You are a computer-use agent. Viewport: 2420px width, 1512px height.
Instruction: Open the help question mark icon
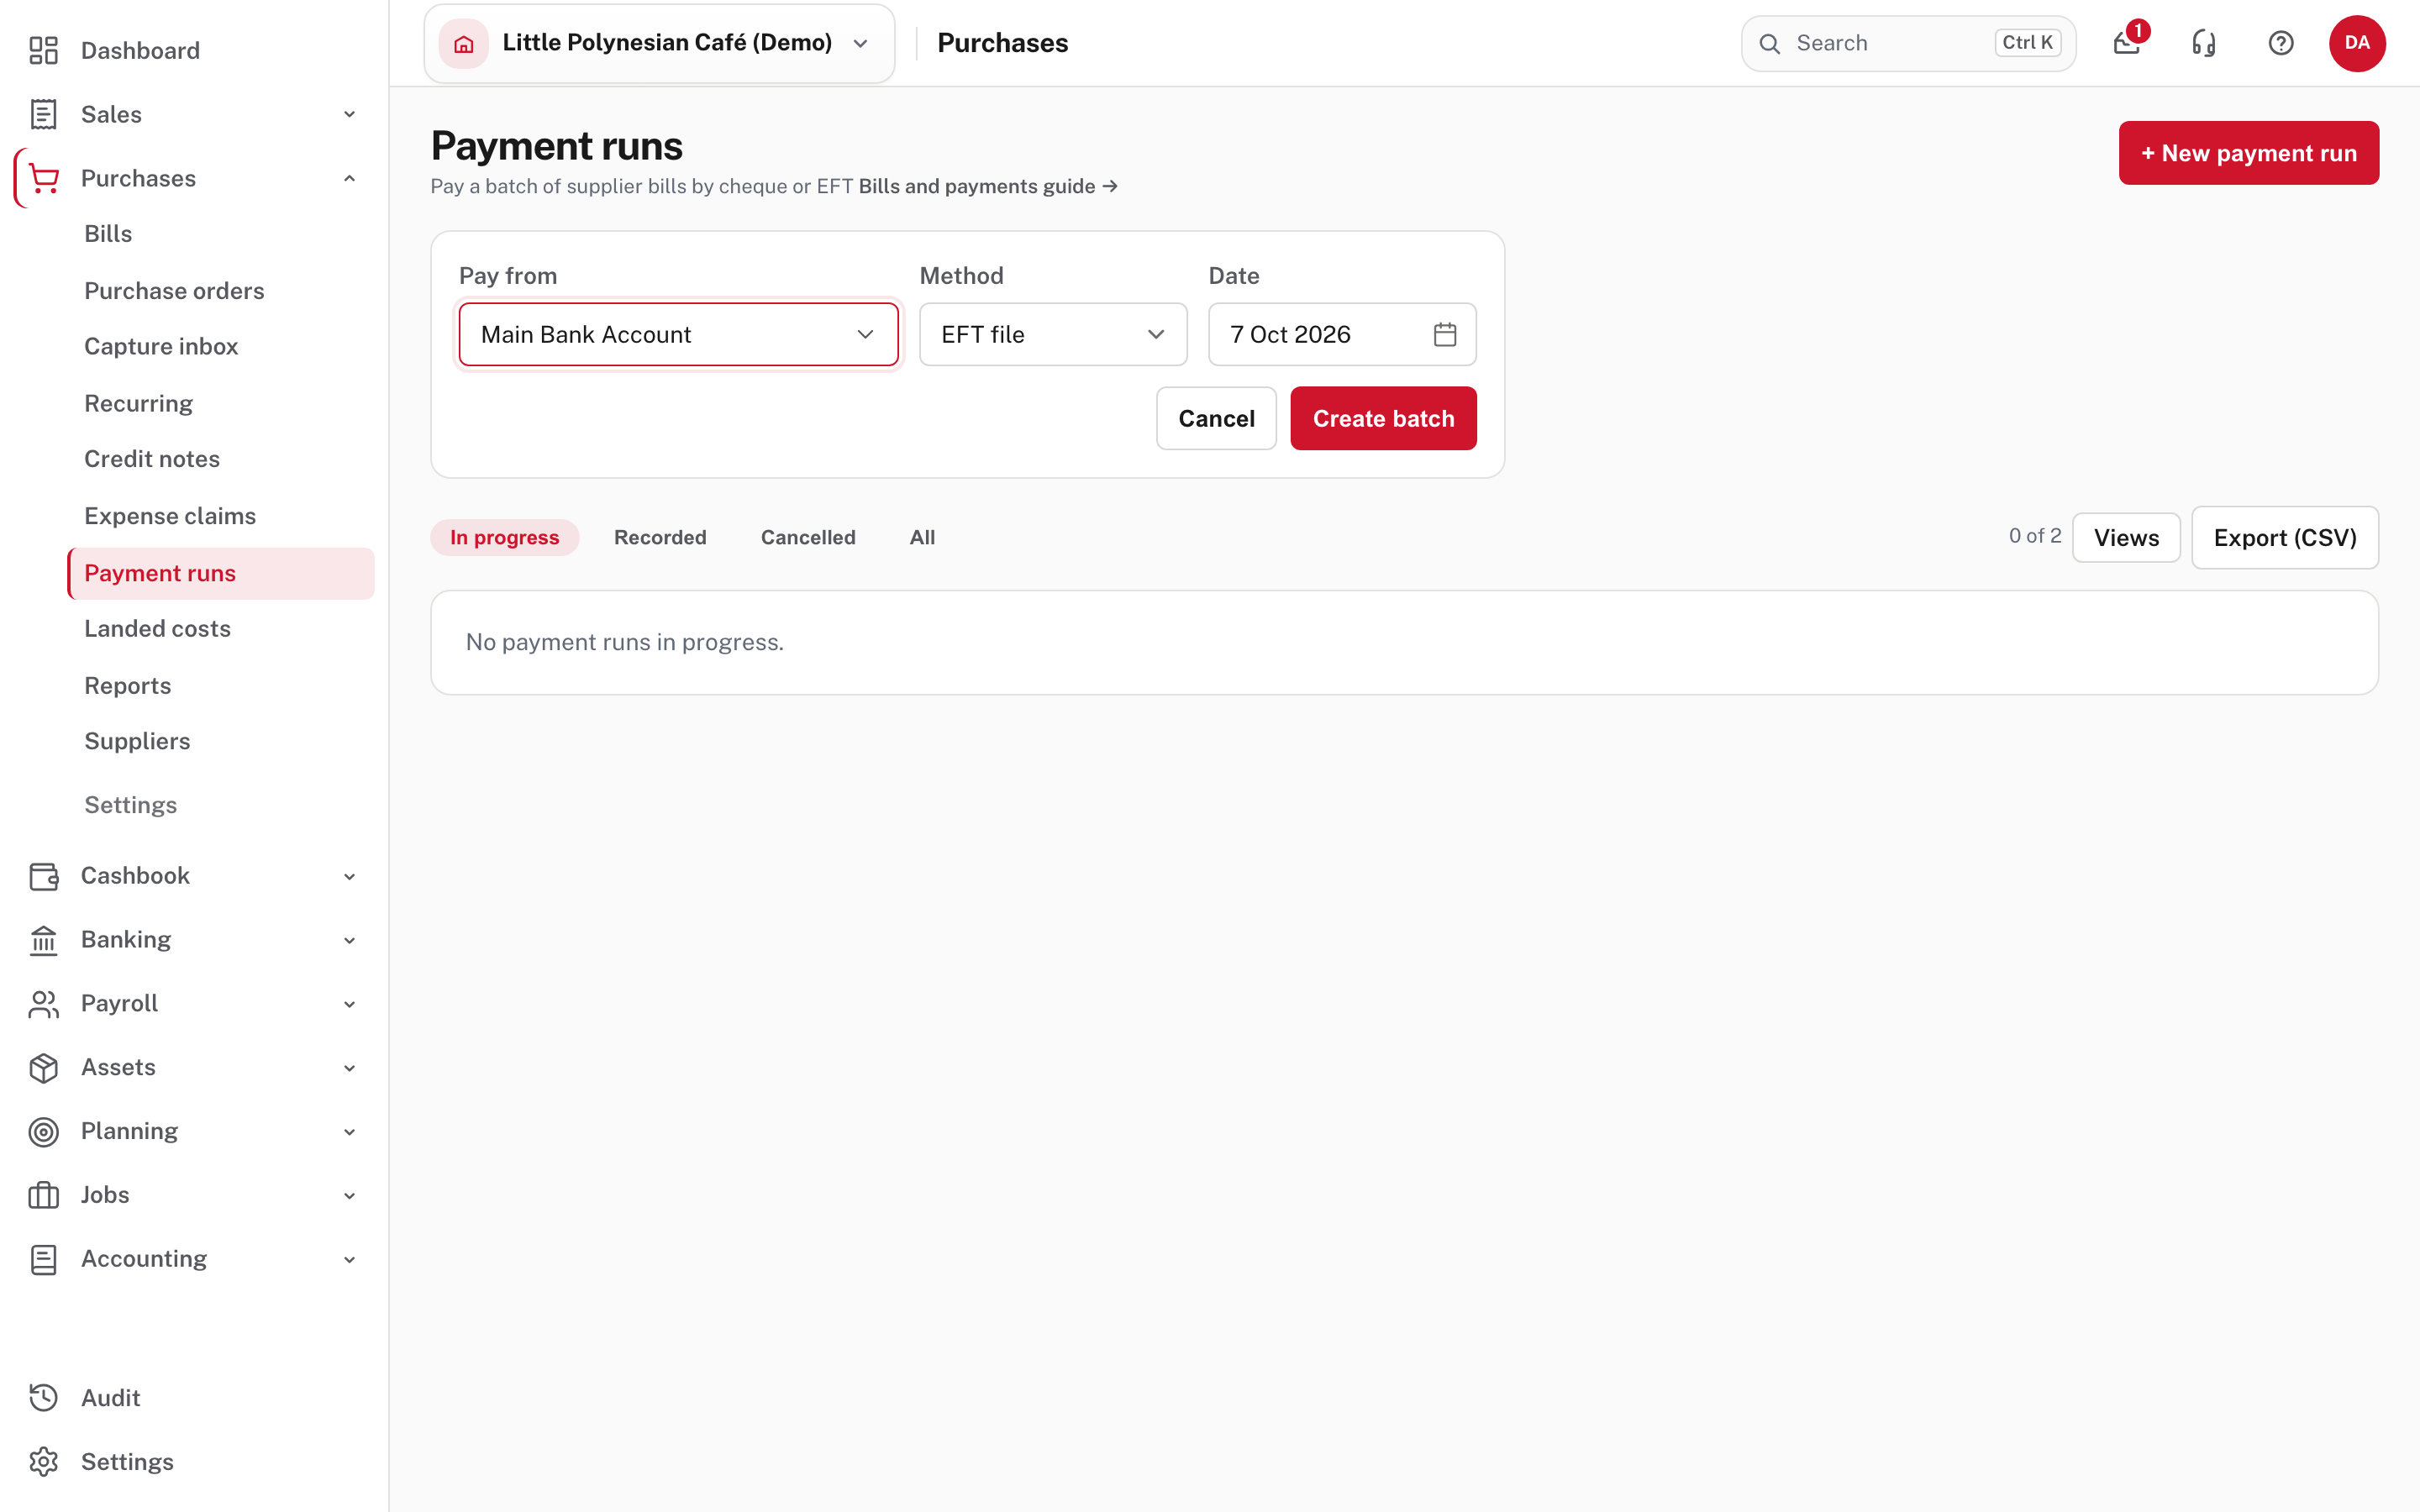(x=2280, y=43)
